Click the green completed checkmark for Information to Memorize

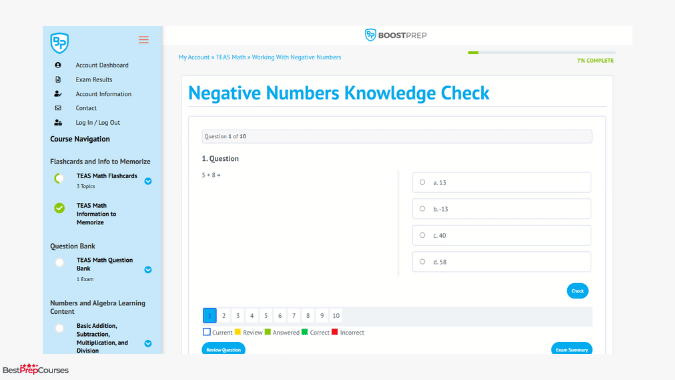pos(59,208)
